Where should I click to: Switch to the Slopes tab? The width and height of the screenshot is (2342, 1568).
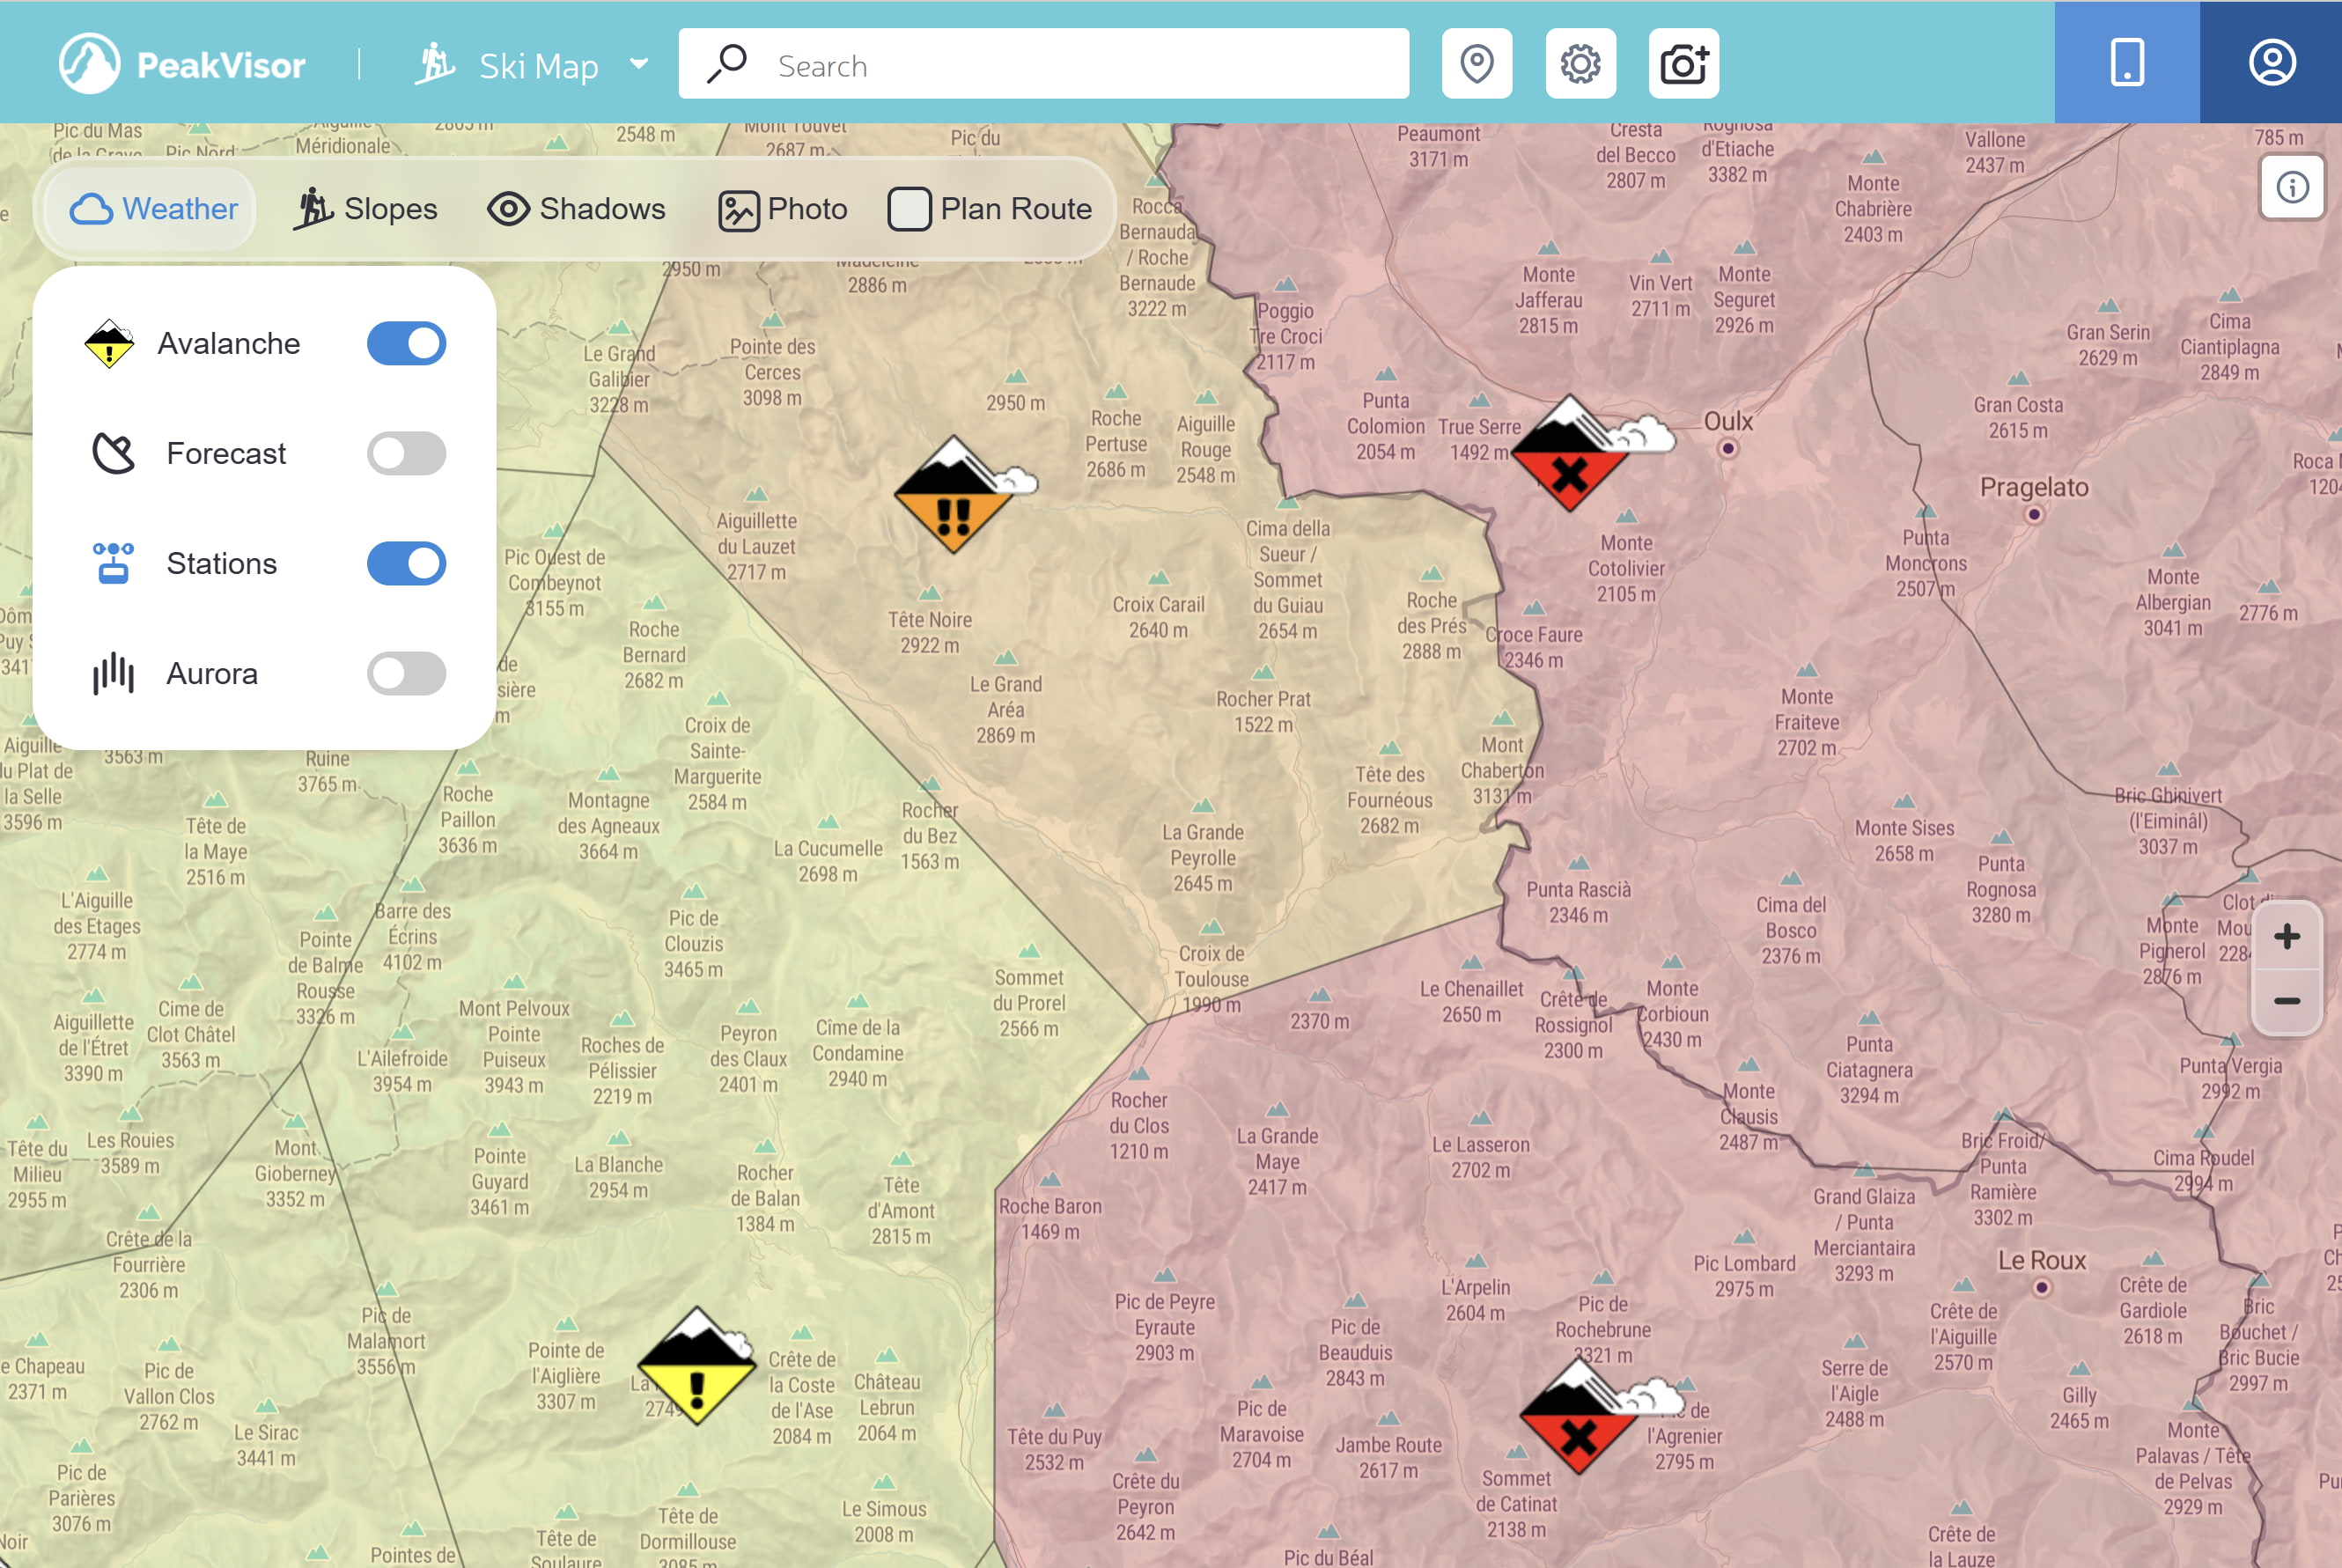point(366,209)
